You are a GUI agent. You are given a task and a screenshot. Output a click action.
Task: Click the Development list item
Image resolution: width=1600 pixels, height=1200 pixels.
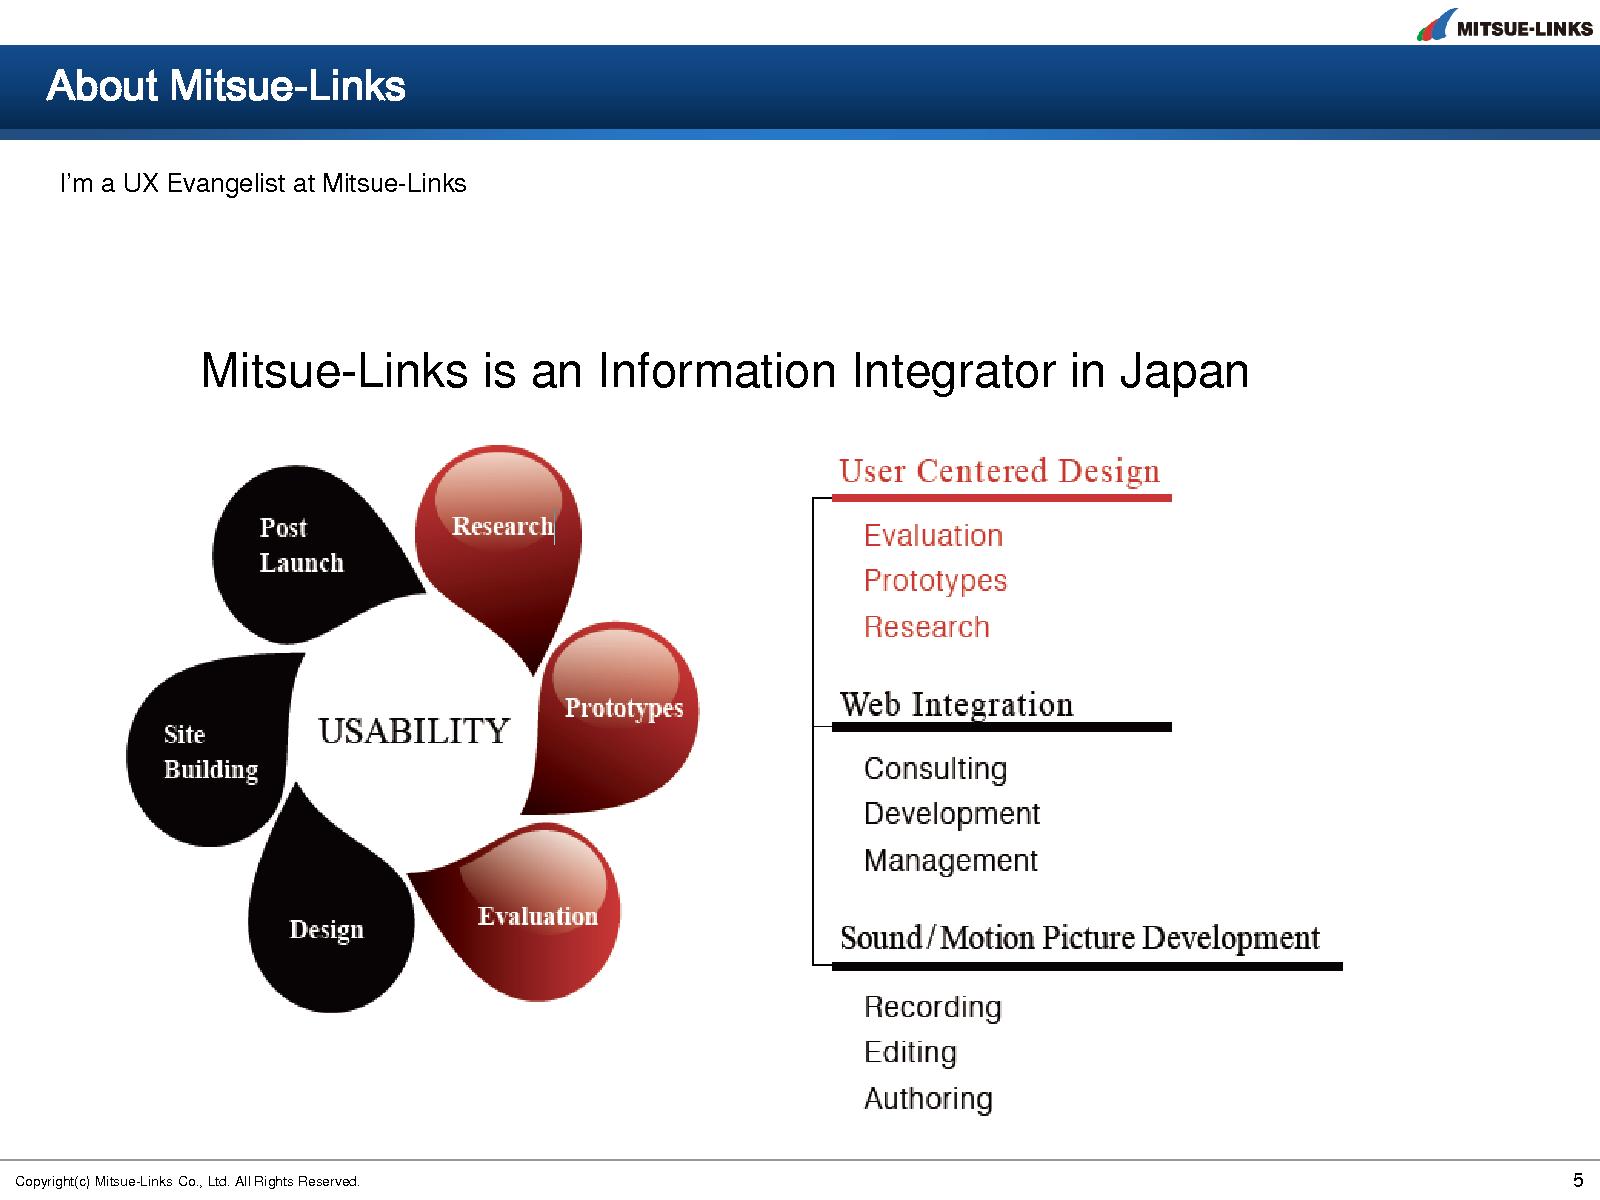951,814
